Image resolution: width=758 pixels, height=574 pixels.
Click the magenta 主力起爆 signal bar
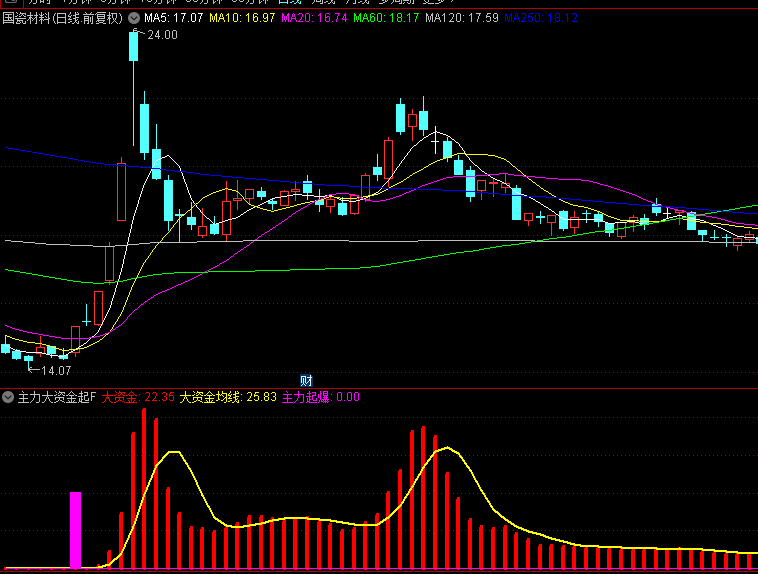(75, 529)
